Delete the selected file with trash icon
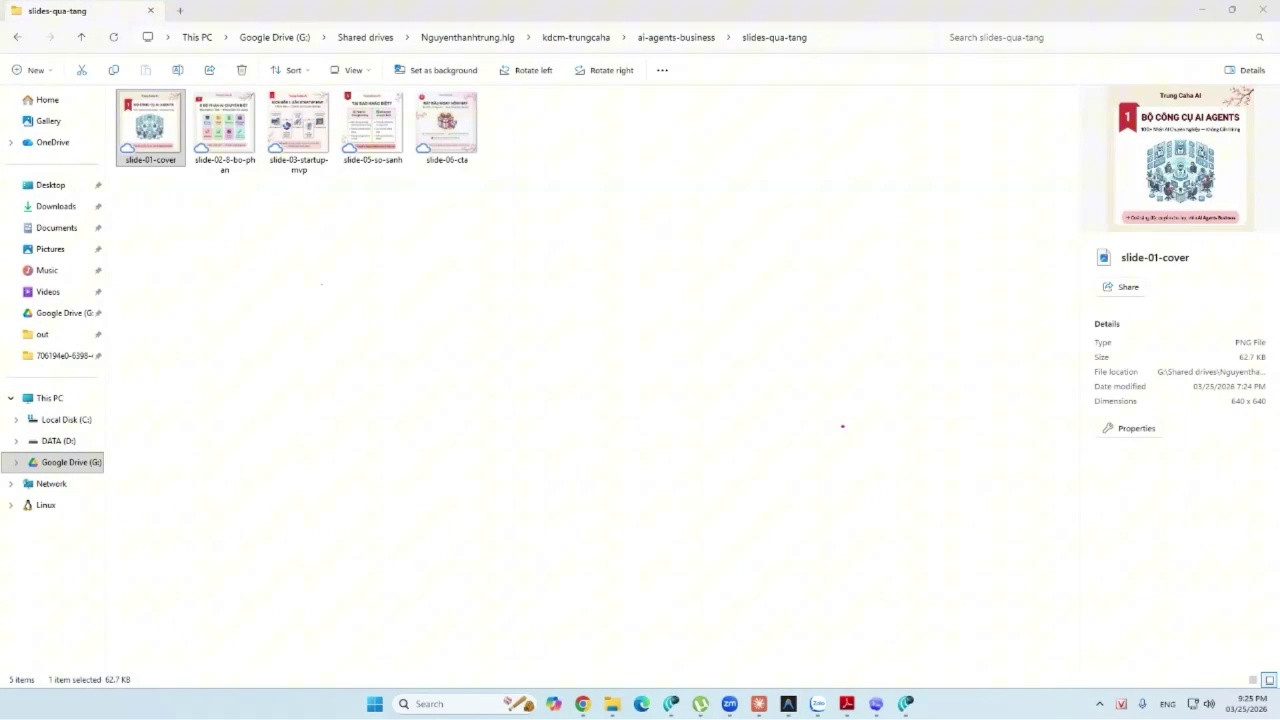This screenshot has height=720, width=1280. [242, 70]
